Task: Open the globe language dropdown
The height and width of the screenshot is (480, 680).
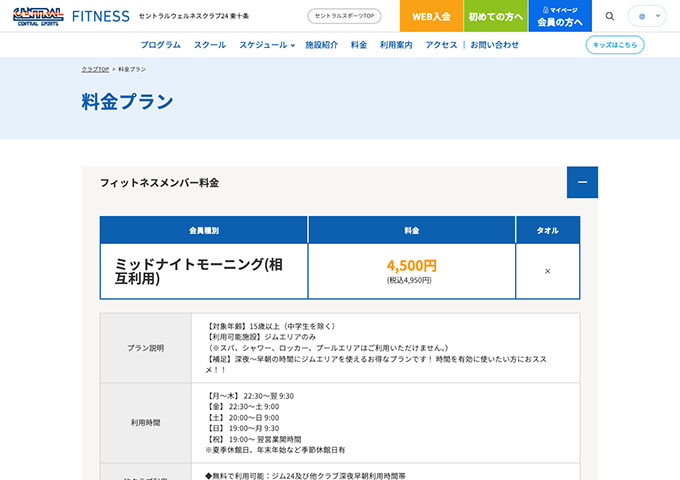Action: (647, 16)
